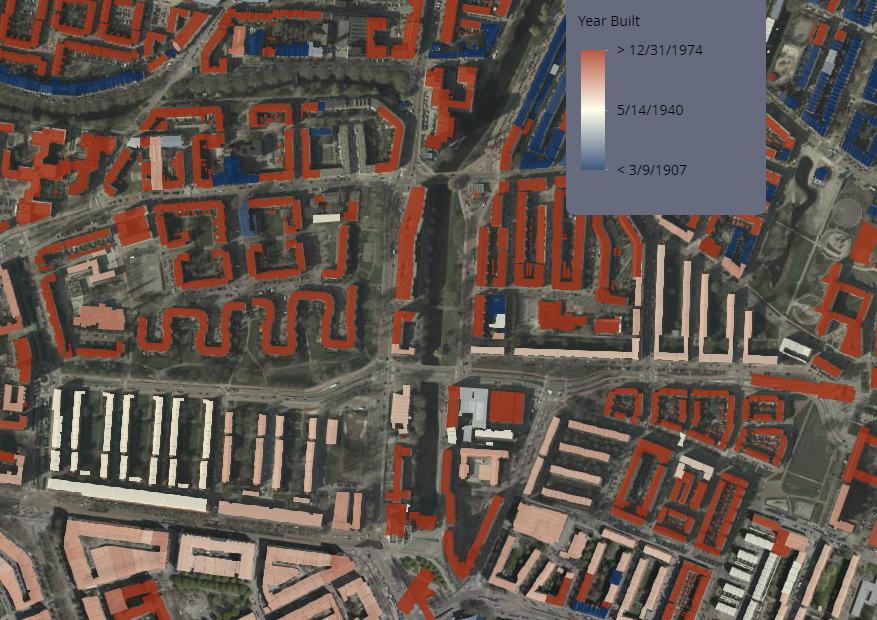877x620 pixels.
Task: Click the legend color ramp gradient bar
Action: pyautogui.click(x=593, y=110)
